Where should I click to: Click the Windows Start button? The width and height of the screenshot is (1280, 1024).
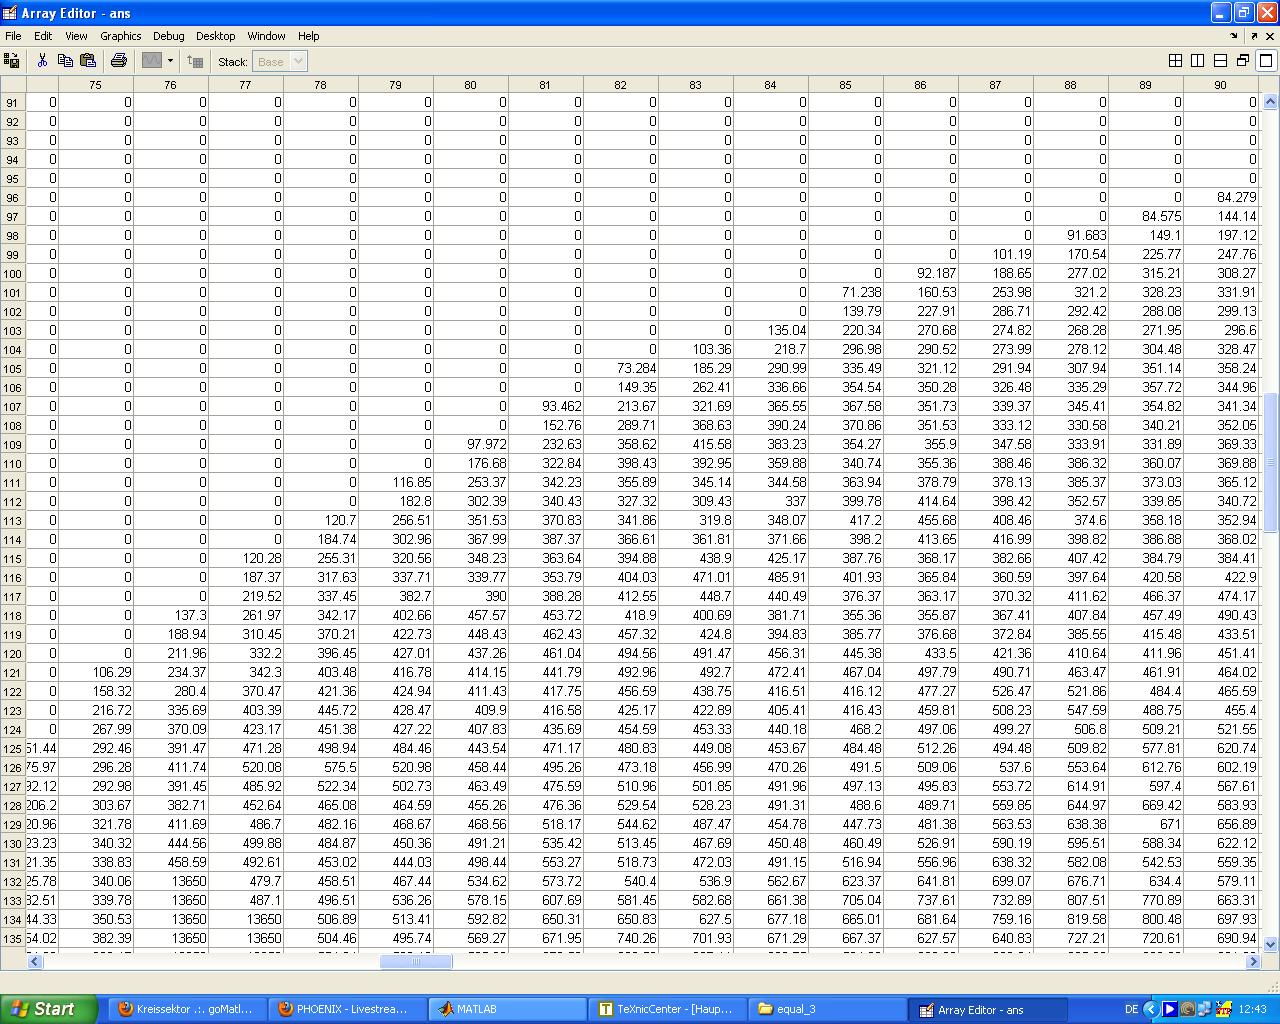click(48, 1009)
